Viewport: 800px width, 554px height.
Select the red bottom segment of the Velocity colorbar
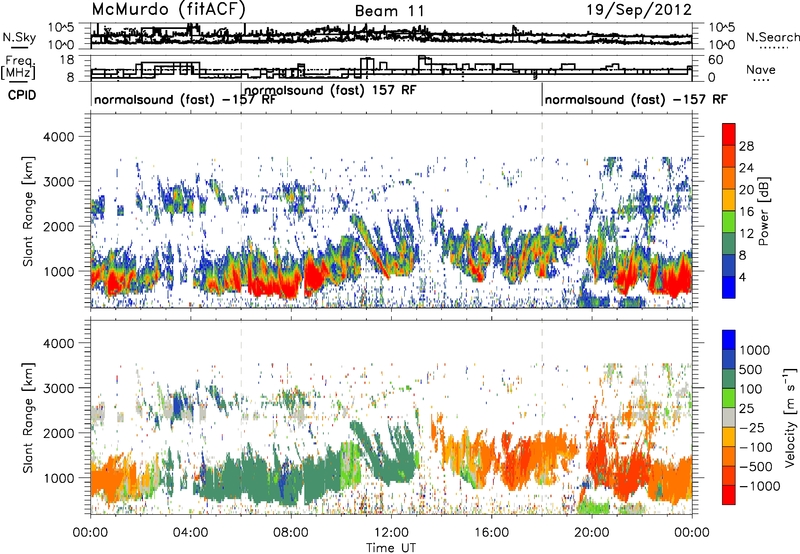tap(729, 495)
